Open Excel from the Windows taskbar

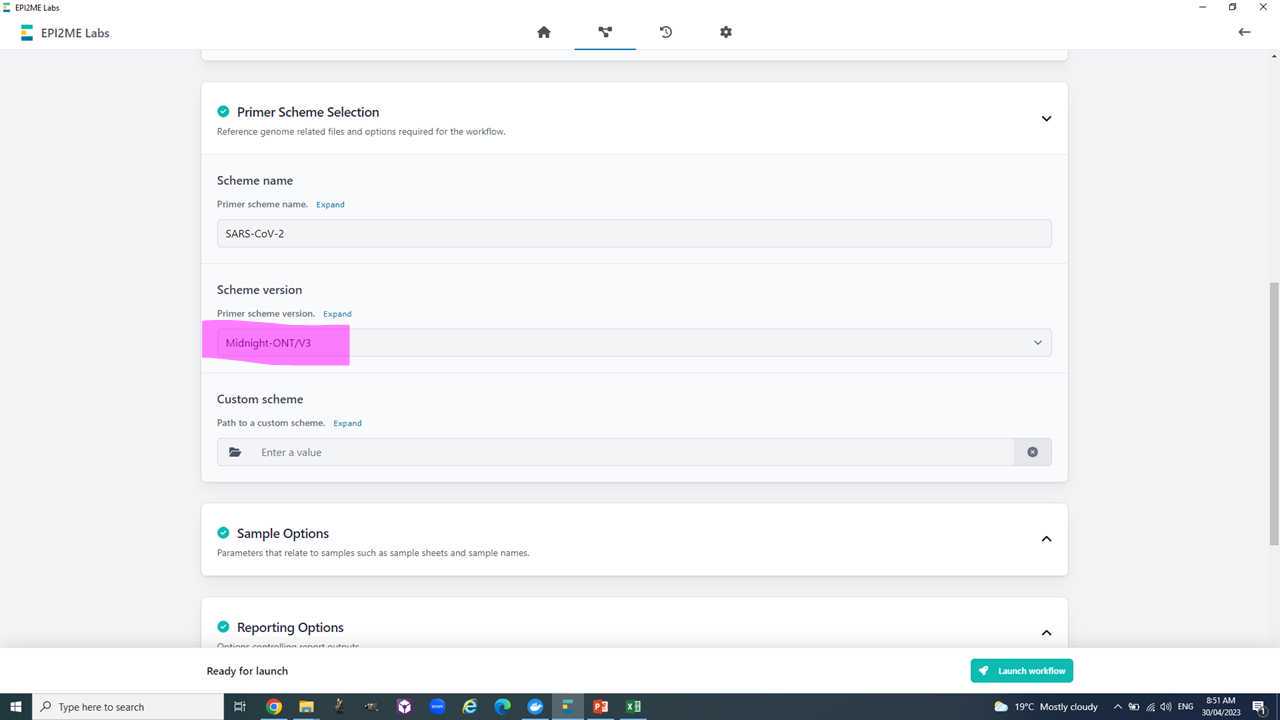tap(633, 706)
